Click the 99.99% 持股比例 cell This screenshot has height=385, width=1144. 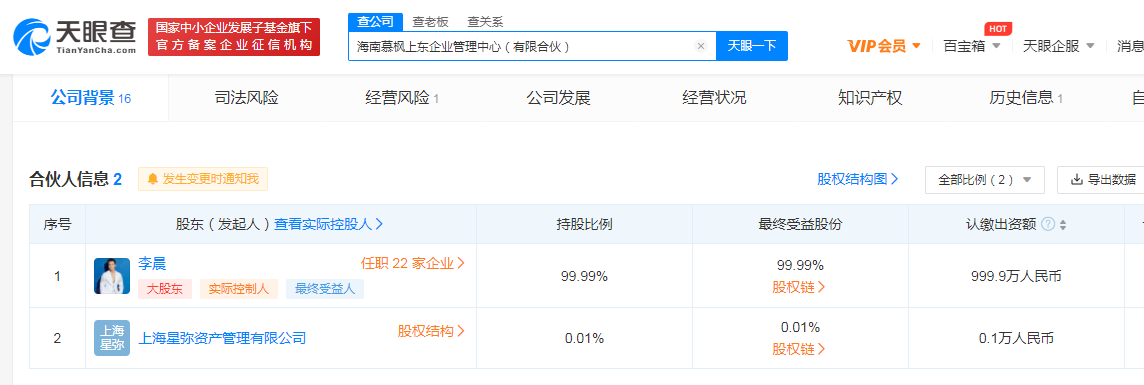pyautogui.click(x=584, y=276)
